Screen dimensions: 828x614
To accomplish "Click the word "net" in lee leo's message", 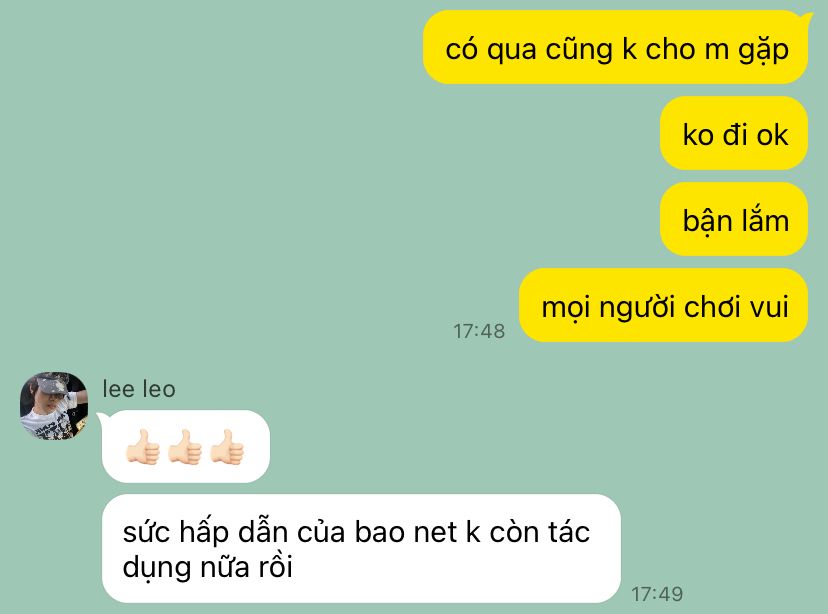I will coord(435,532).
